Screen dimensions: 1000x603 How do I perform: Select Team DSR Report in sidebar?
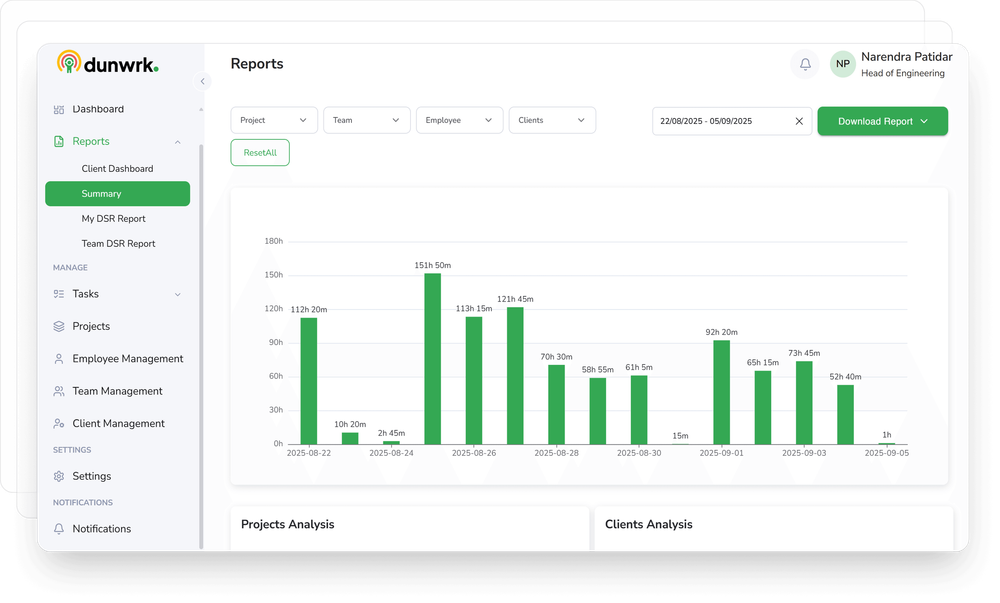pos(118,244)
